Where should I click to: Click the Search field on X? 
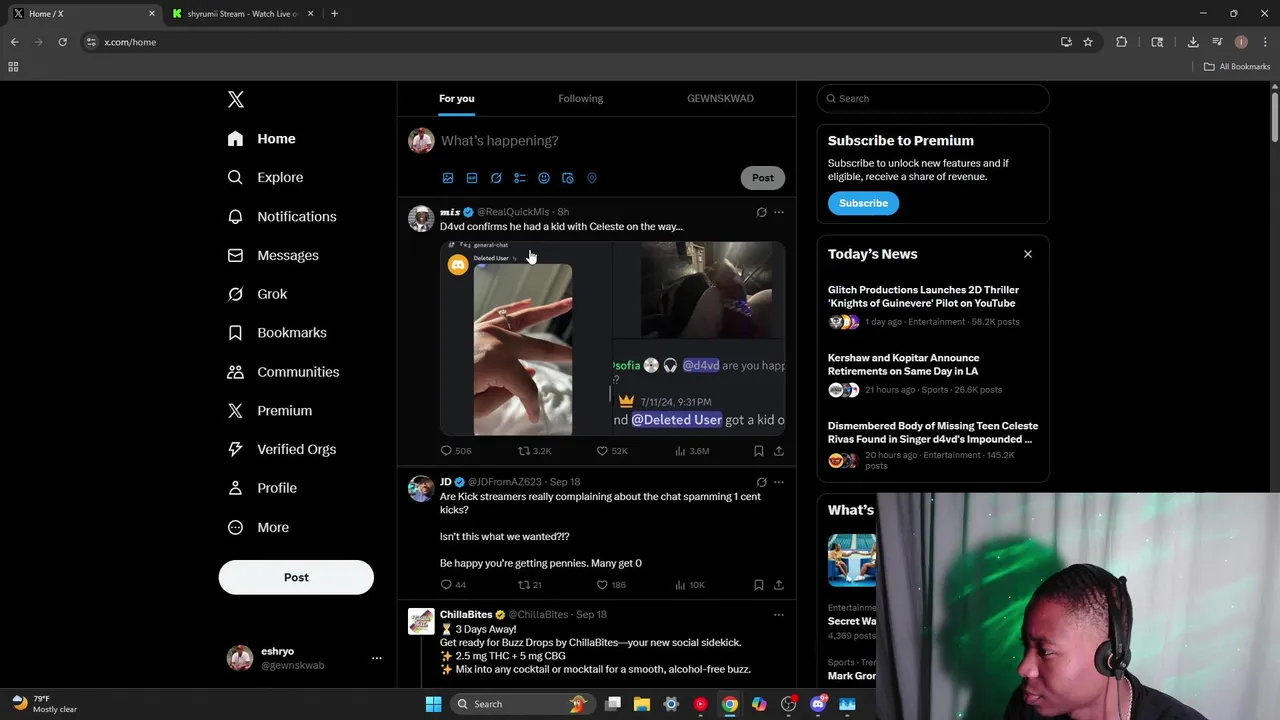(933, 98)
